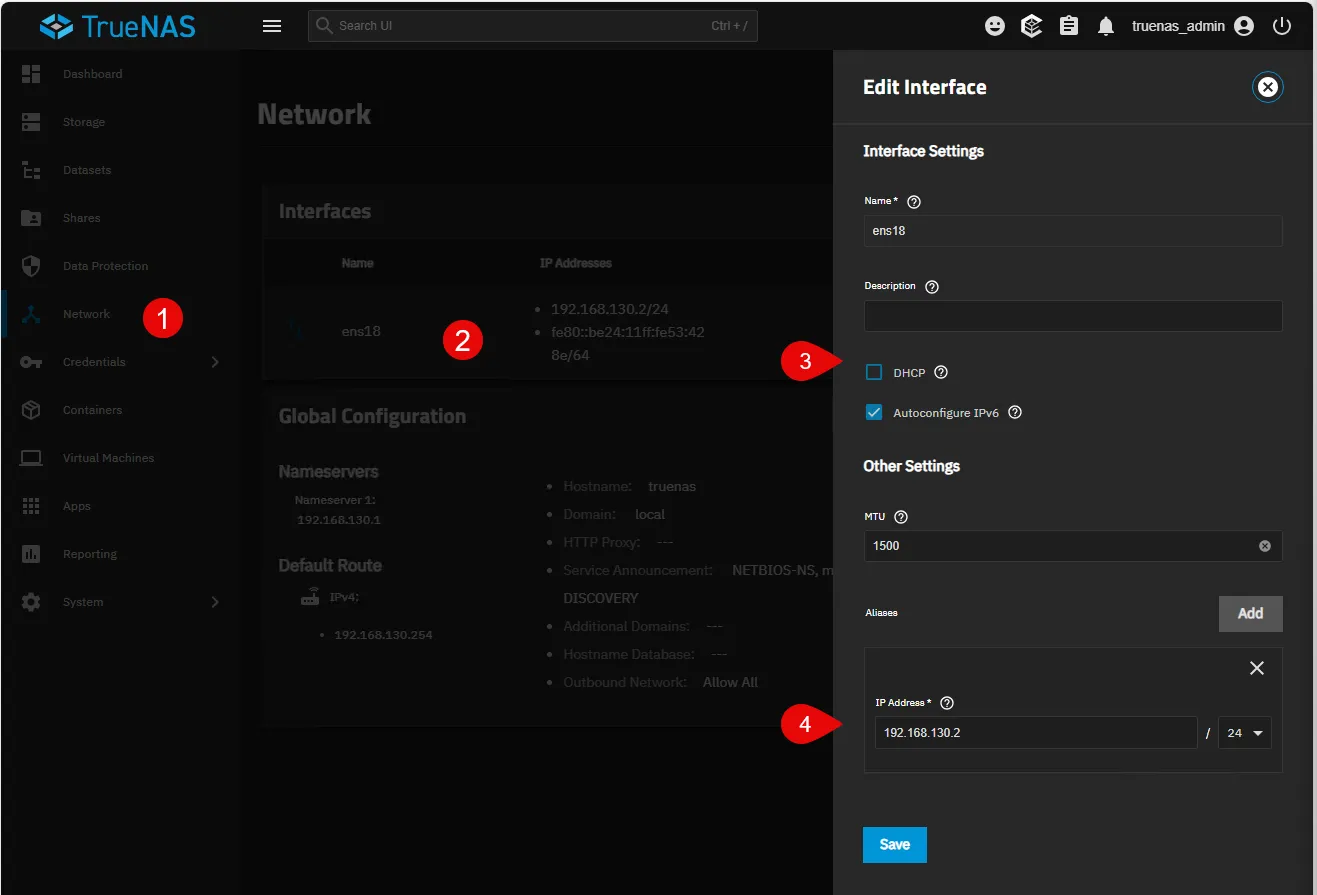Open the TrueCommand status icon
1317x895 pixels.
click(x=1031, y=26)
